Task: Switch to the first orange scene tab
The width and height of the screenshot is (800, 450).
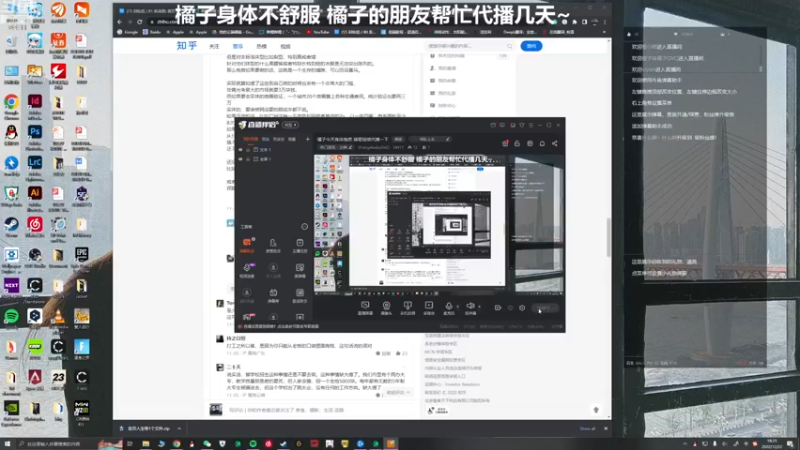Action: pyautogui.click(x=250, y=139)
